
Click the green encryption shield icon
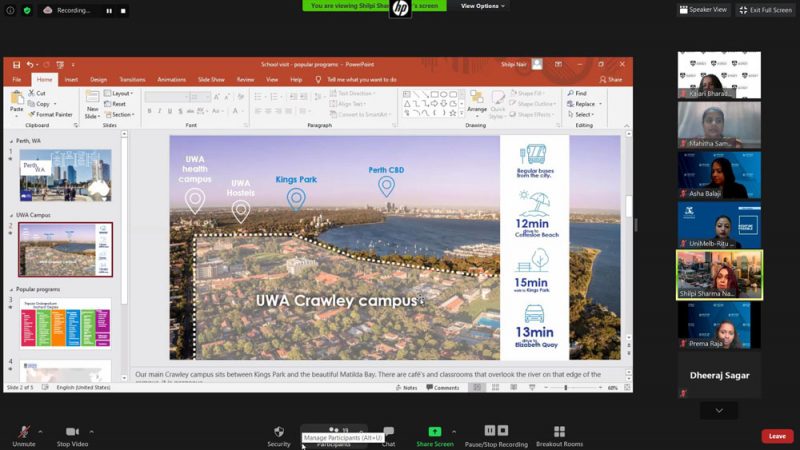(x=27, y=10)
